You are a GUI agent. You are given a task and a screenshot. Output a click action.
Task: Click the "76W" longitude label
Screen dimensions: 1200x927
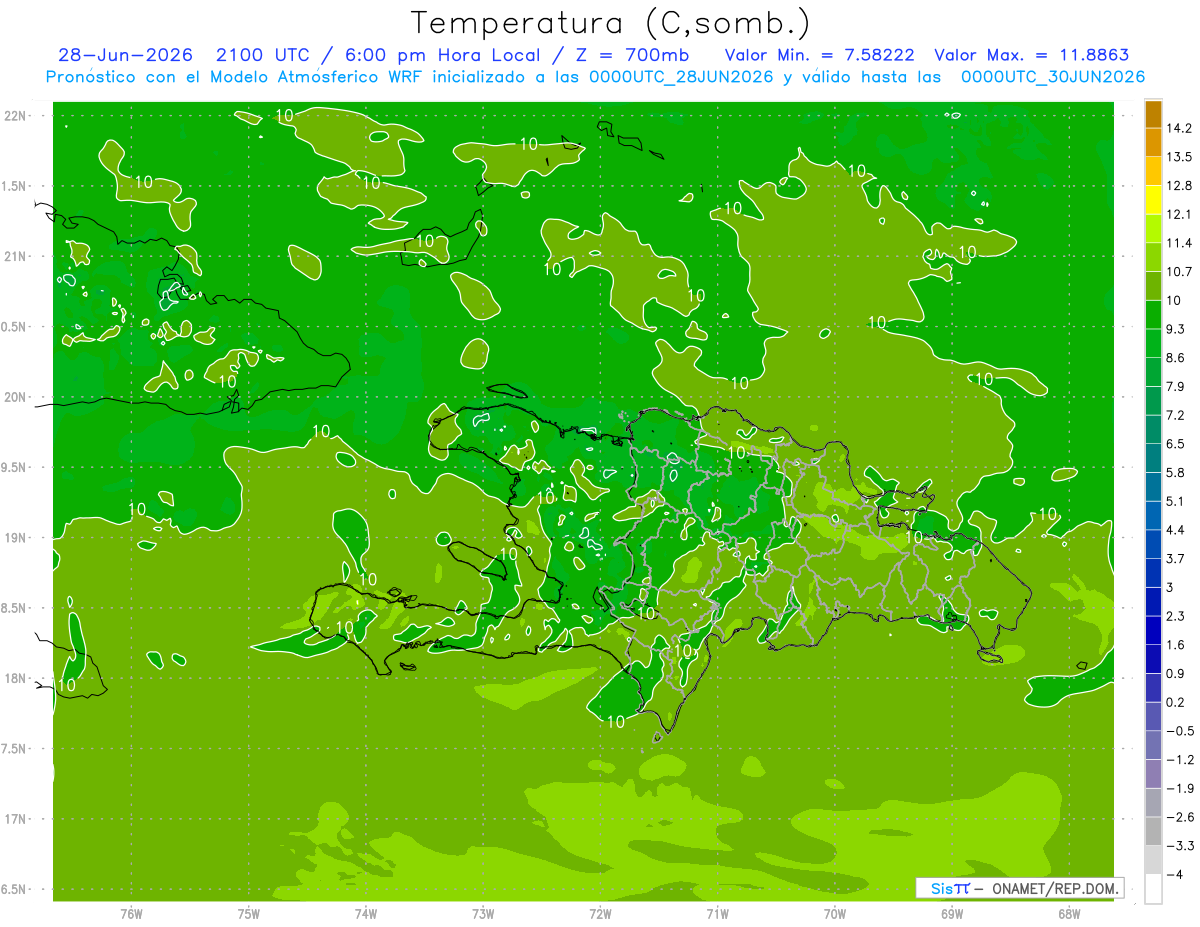[x=131, y=915]
